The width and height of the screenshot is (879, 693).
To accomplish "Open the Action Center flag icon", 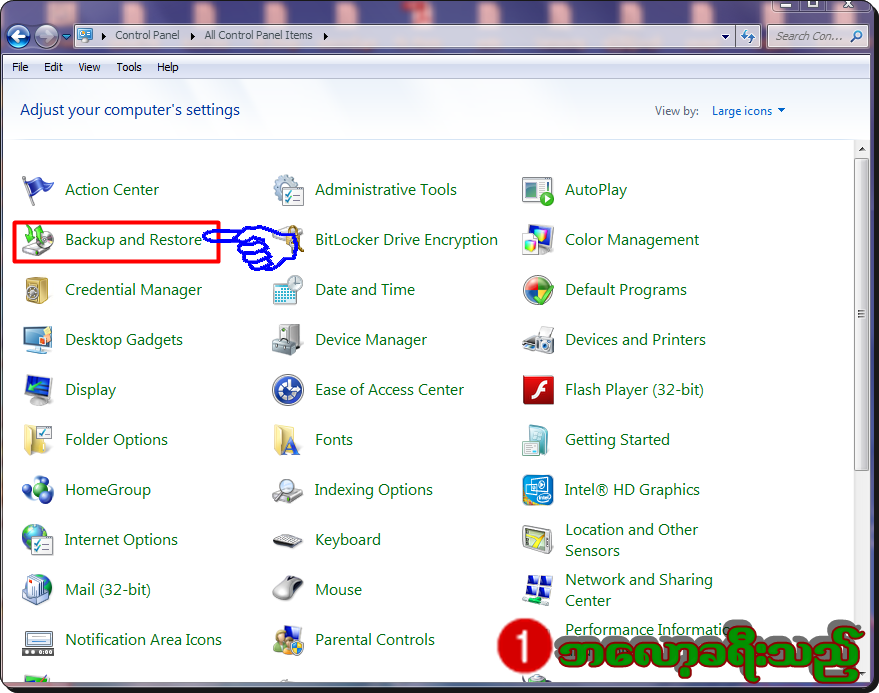I will point(38,190).
